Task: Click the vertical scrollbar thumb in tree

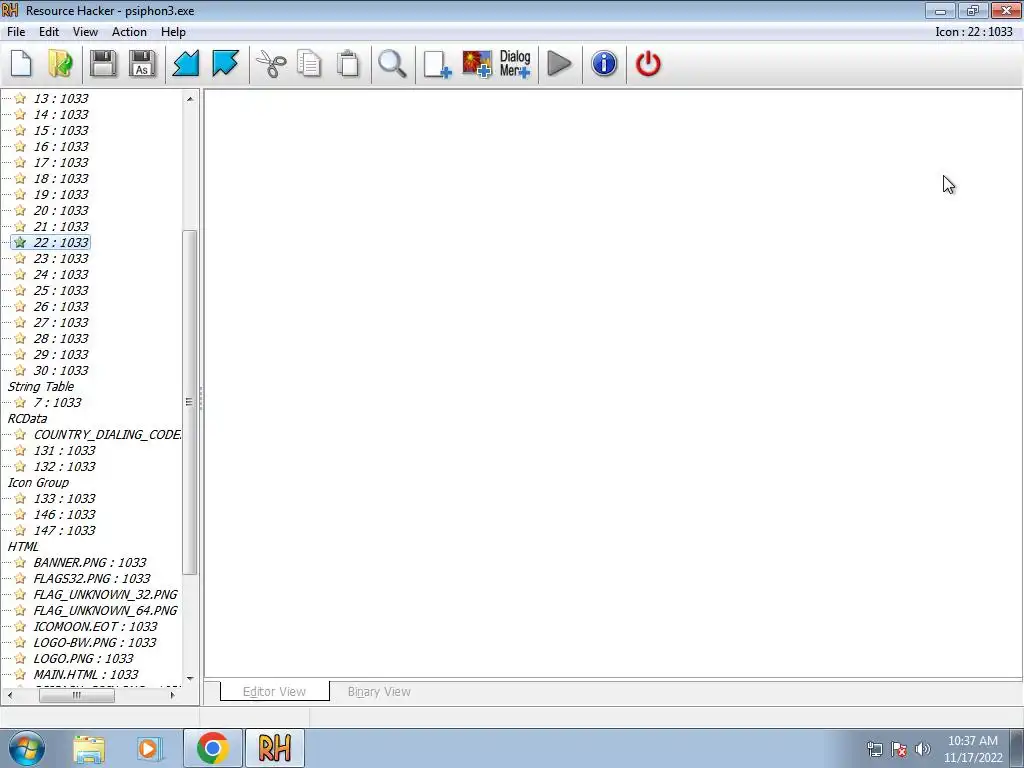Action: point(190,402)
